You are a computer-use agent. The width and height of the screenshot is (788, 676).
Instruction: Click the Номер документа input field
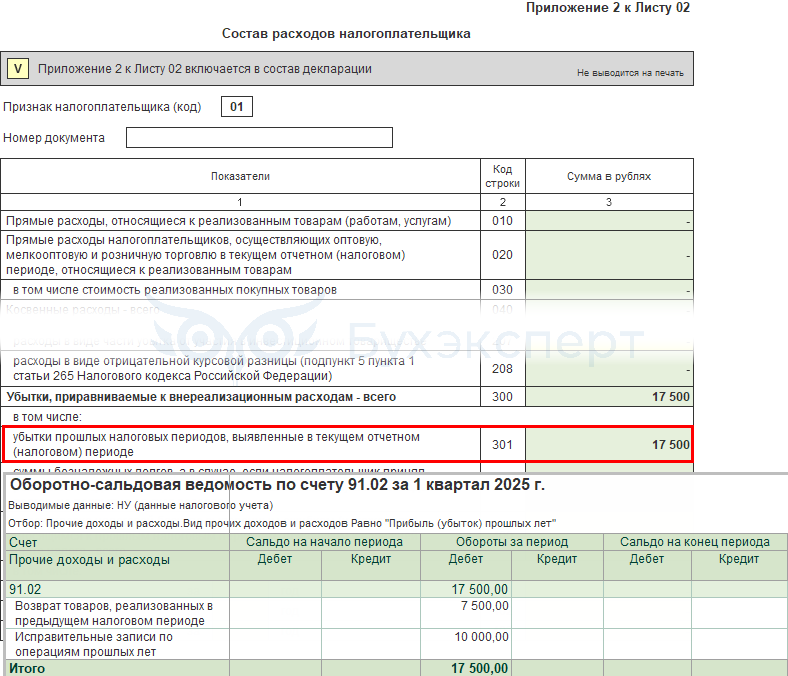pos(259,138)
